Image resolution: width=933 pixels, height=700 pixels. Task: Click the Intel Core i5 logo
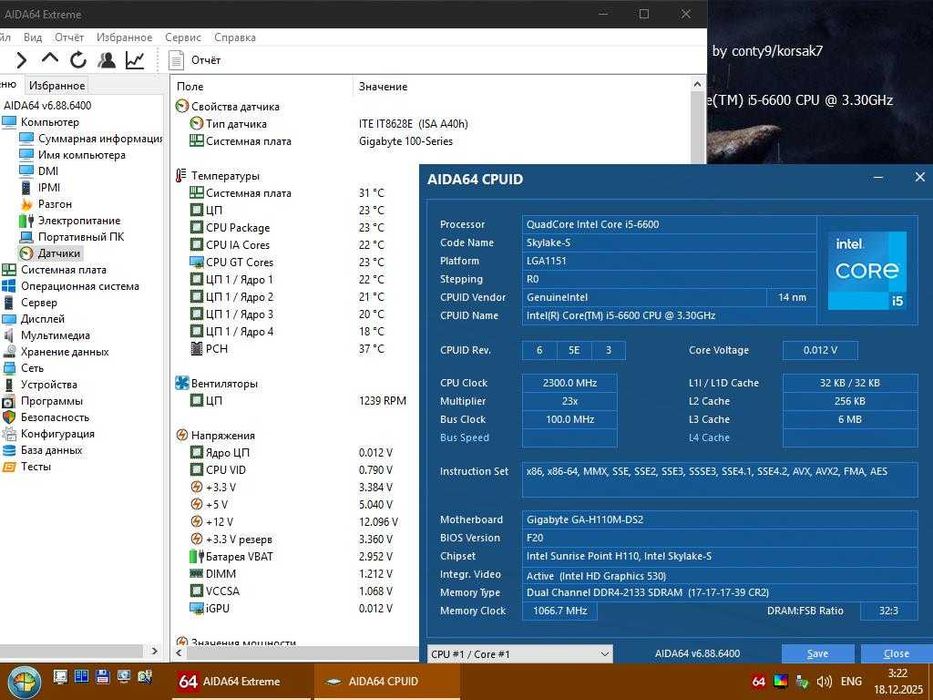click(x=867, y=270)
